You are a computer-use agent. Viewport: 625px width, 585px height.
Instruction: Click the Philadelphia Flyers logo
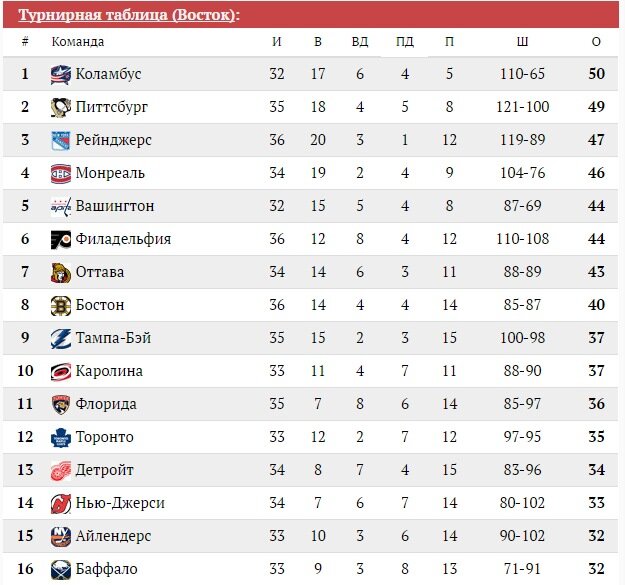pyautogui.click(x=61, y=239)
